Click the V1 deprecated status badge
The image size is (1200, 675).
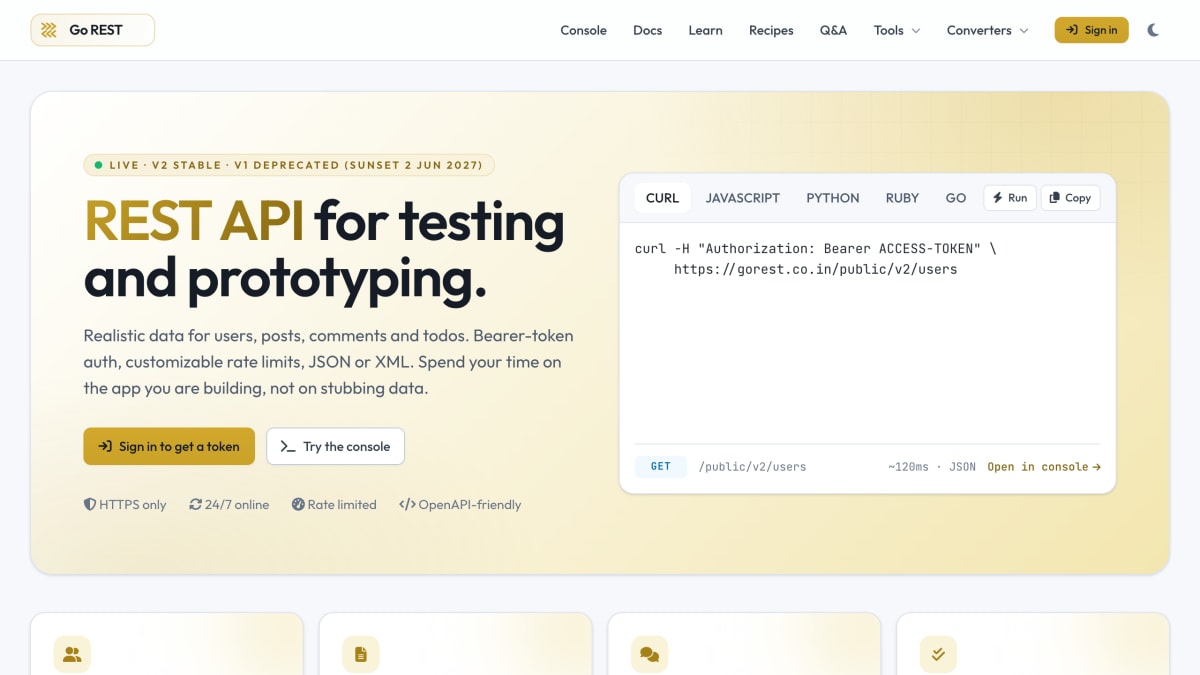point(289,165)
